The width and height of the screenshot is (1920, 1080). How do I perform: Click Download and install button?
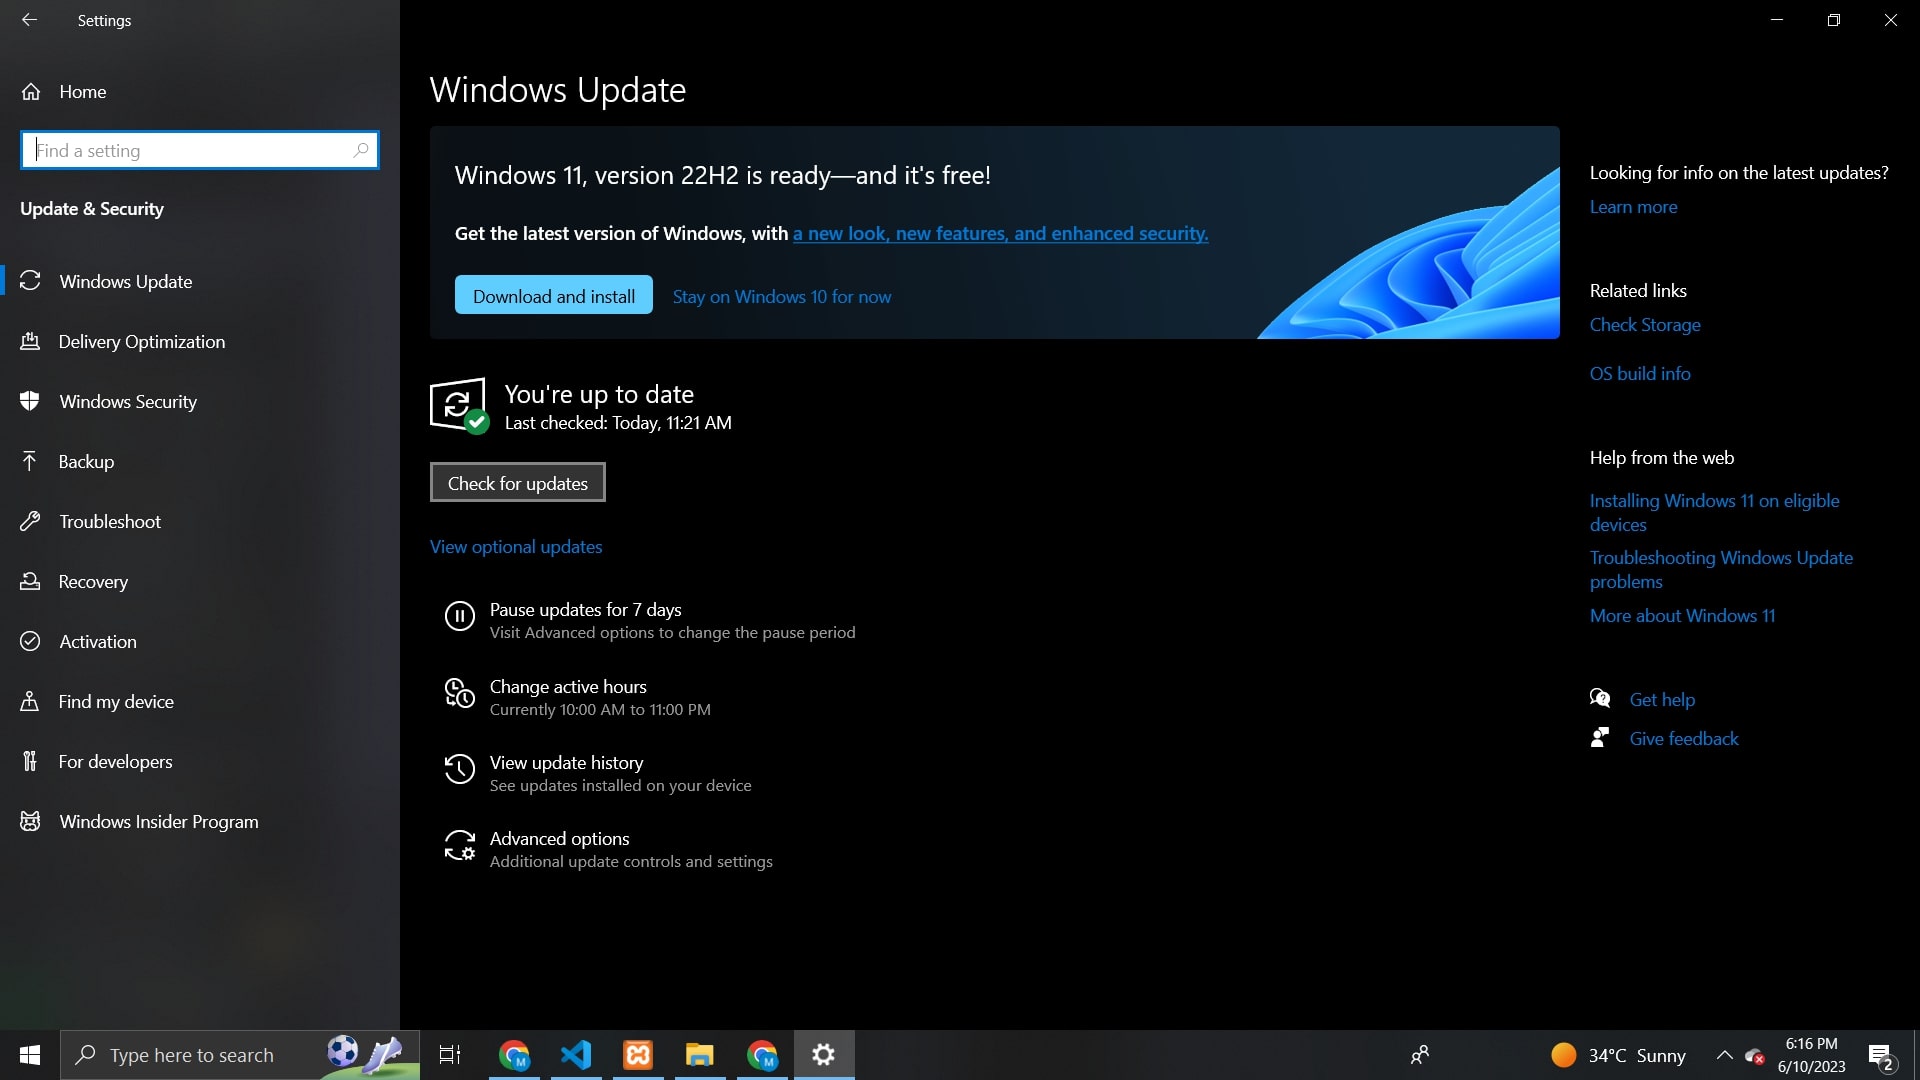click(x=553, y=296)
